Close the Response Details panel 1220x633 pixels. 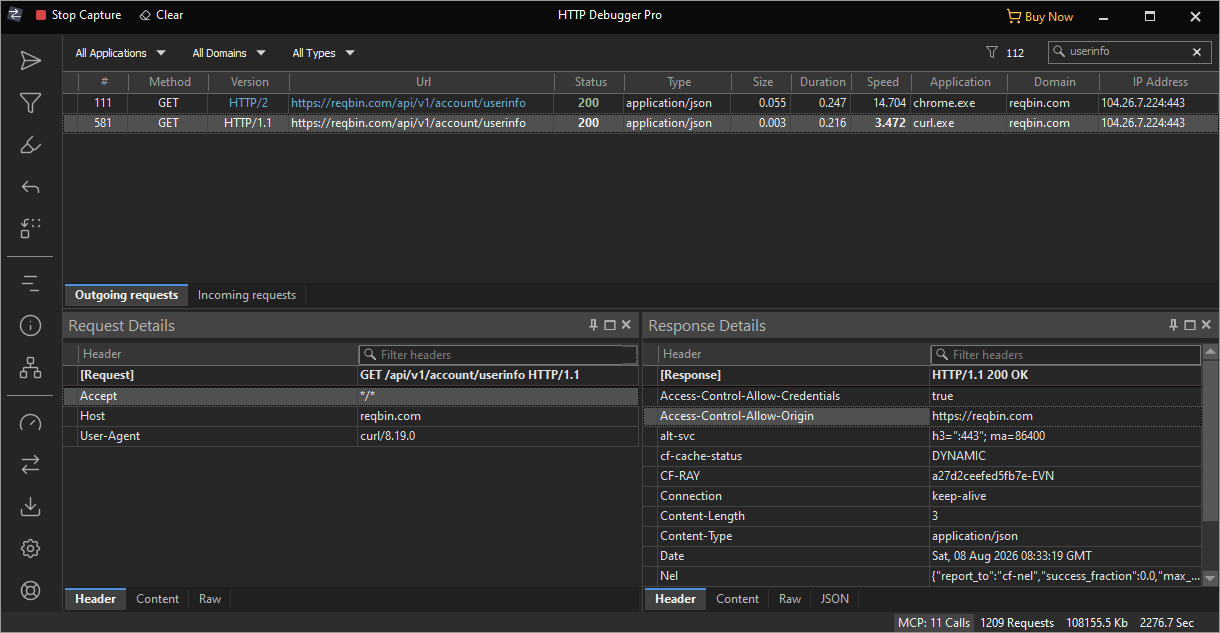tap(1206, 325)
